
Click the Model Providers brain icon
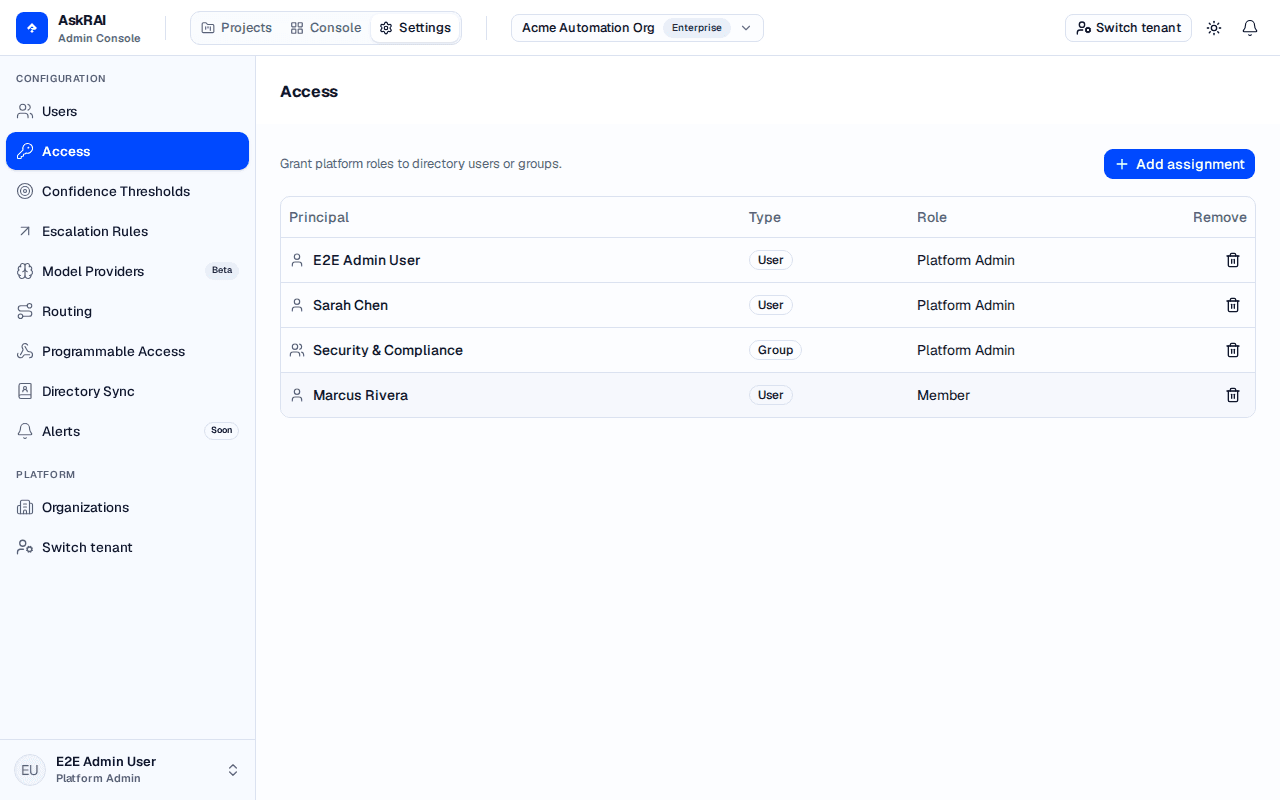(x=25, y=271)
